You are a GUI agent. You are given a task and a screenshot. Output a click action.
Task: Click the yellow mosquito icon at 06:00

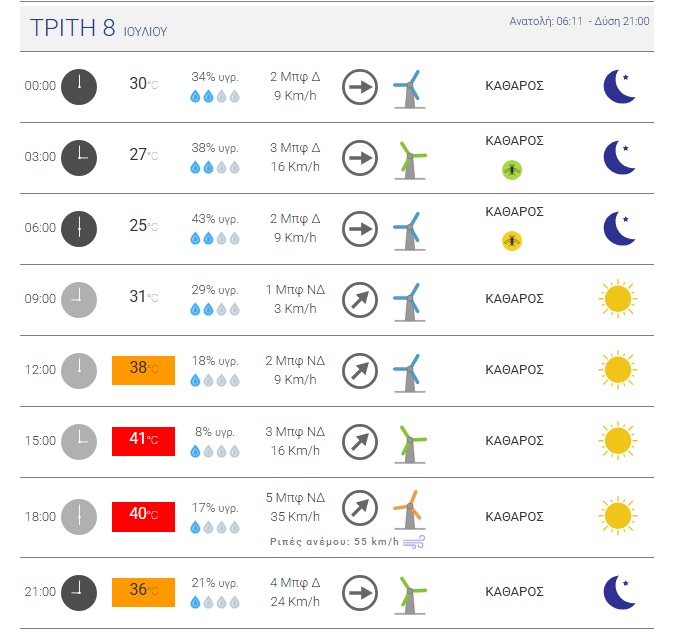(512, 241)
